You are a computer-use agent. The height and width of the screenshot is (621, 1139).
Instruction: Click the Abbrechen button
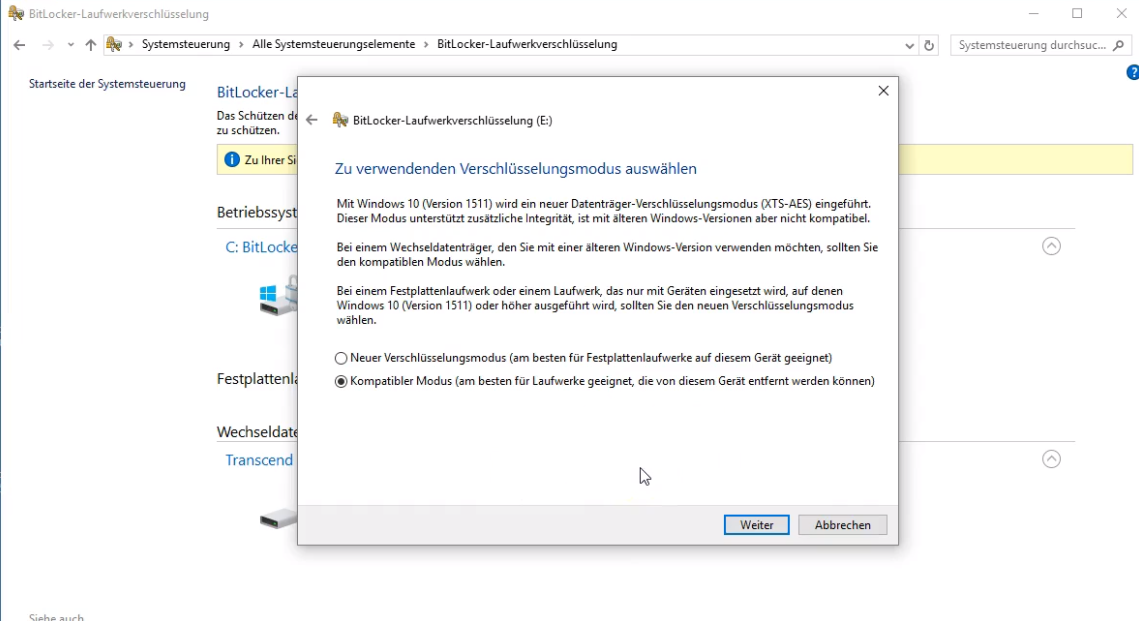(x=843, y=525)
